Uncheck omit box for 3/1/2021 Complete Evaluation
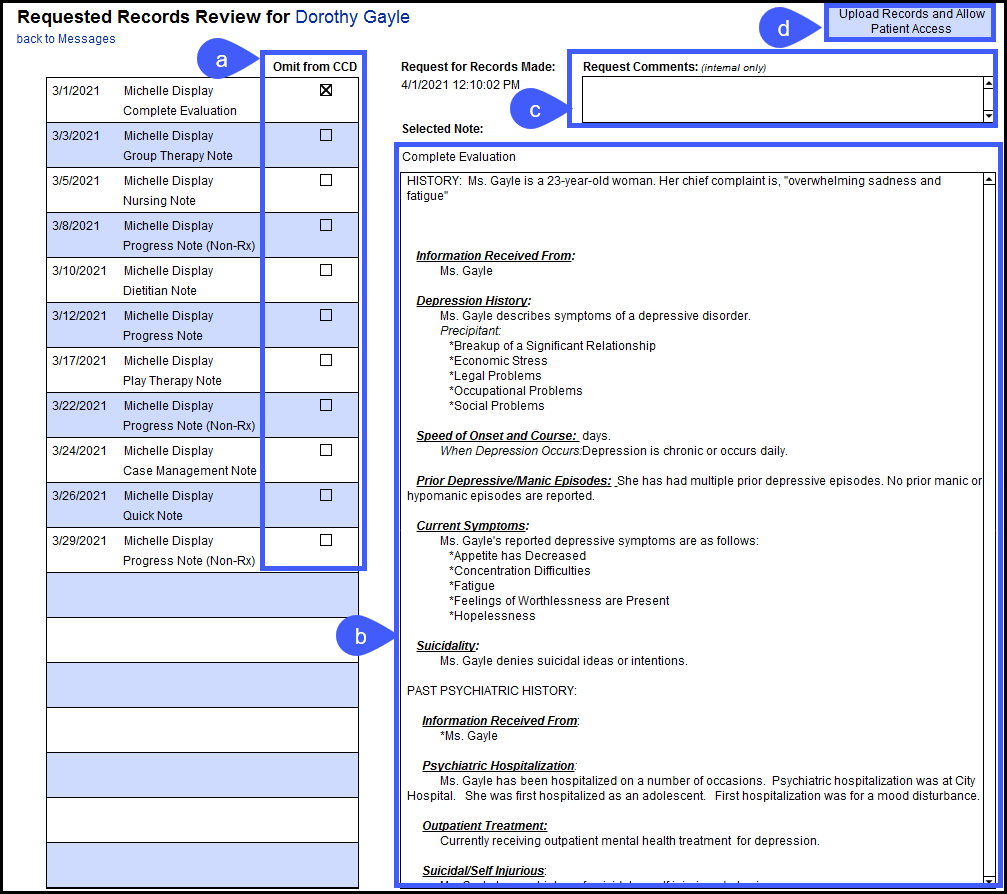Screen dimensions: 1007x894 click(x=325, y=90)
